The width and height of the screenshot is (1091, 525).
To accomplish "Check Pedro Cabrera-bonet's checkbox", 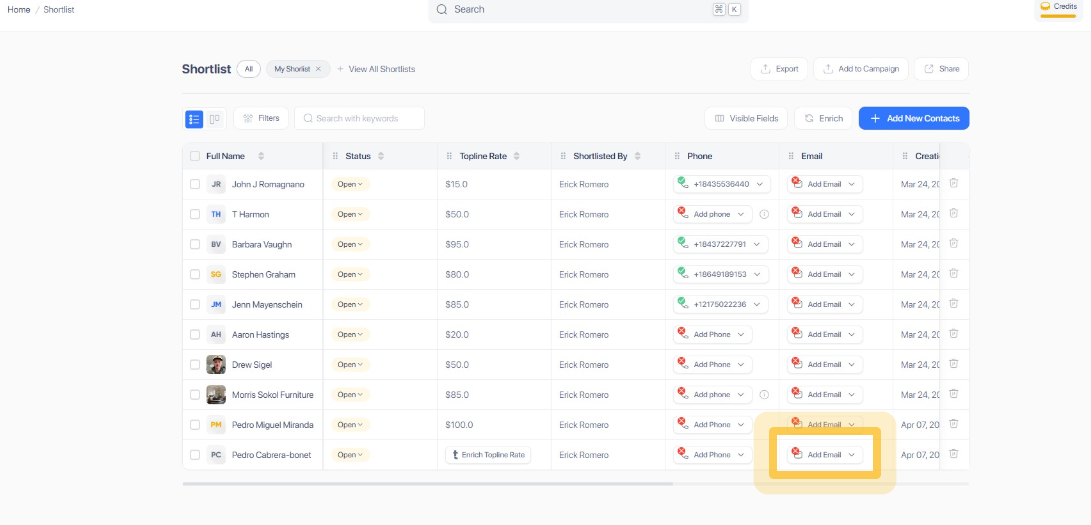I will pos(195,455).
